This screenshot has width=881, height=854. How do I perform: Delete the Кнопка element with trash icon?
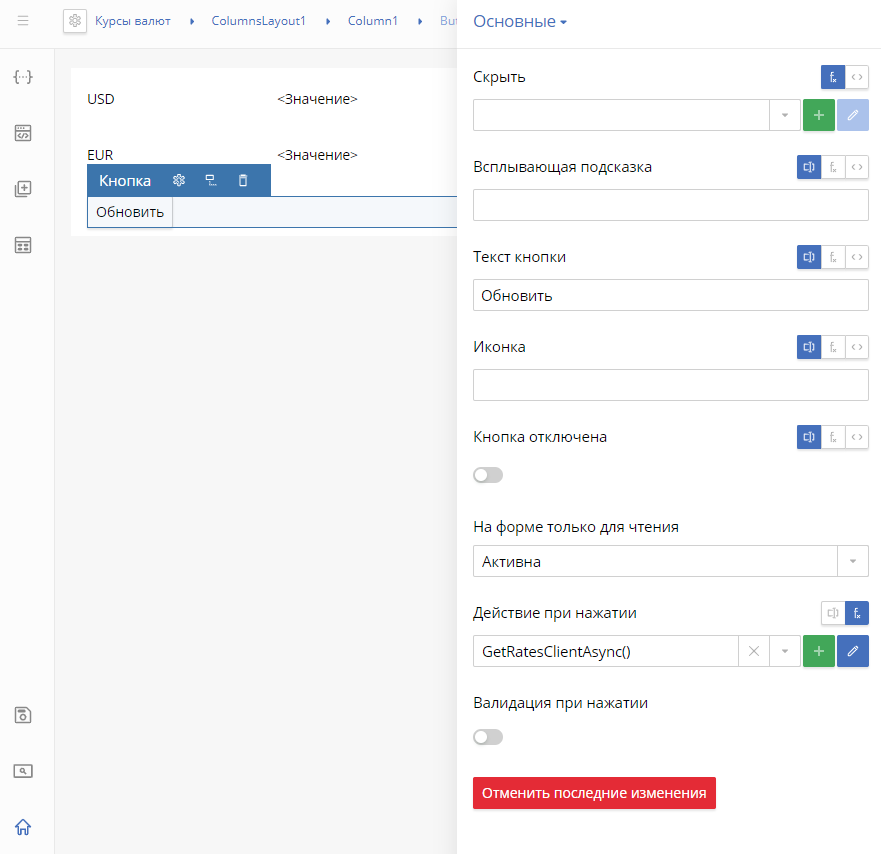click(243, 180)
